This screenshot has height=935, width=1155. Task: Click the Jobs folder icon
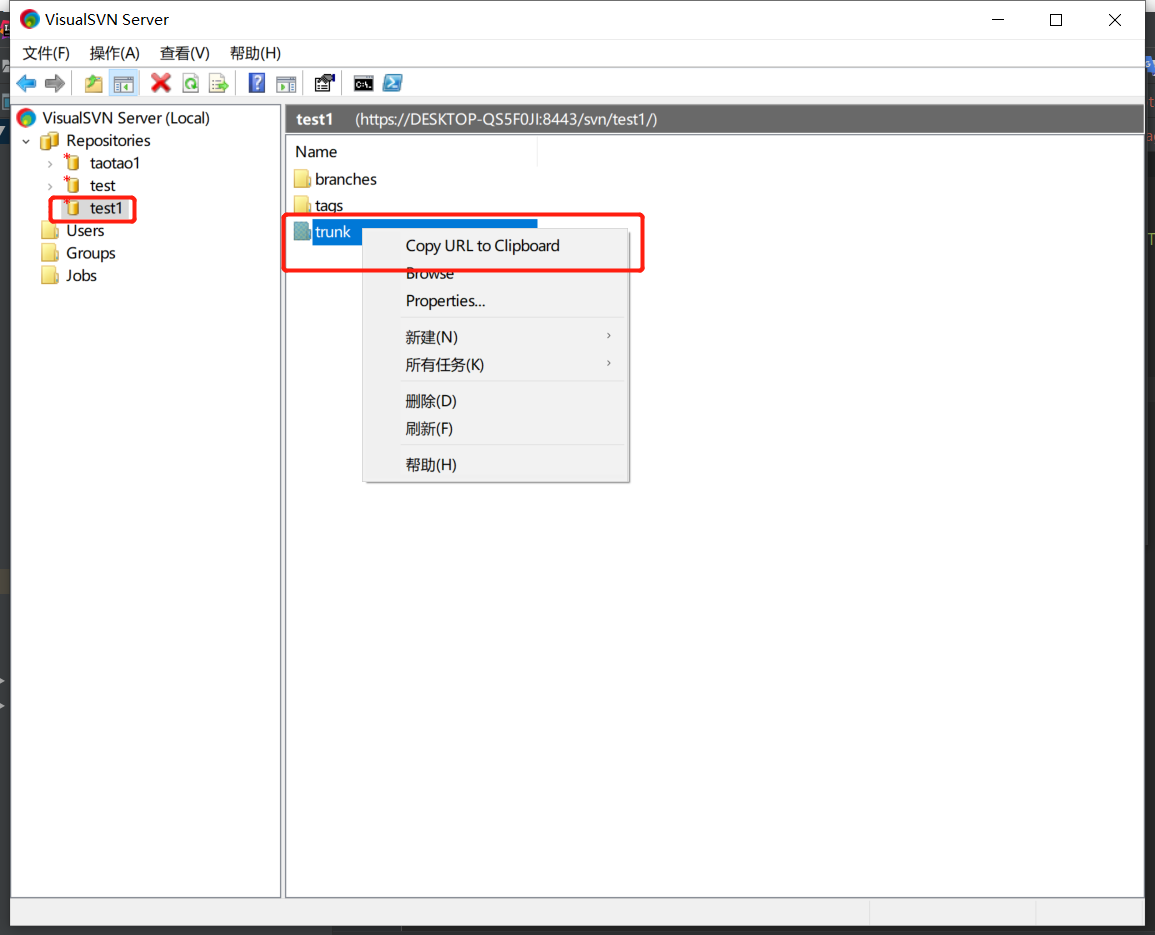[x=50, y=276]
